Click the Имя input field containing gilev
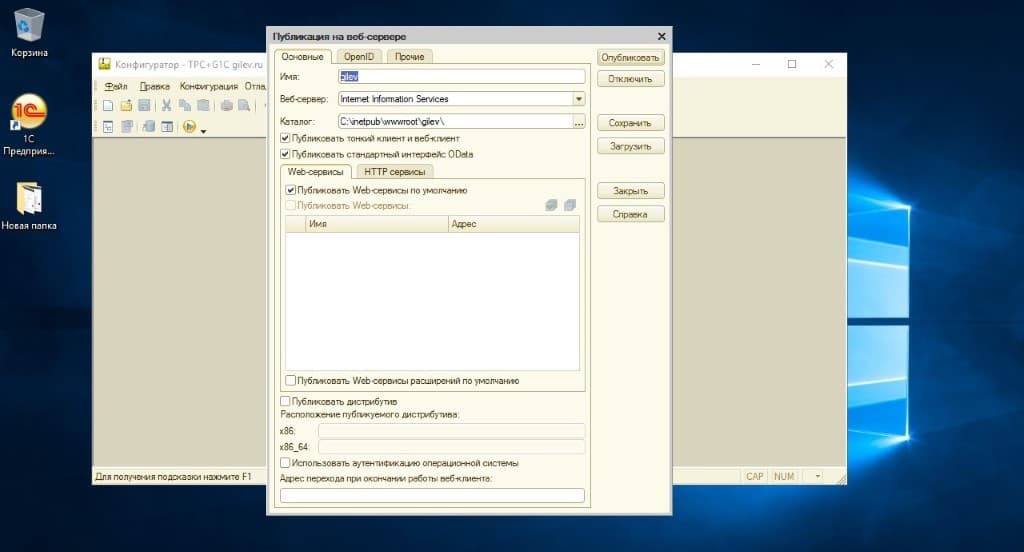Image resolution: width=1024 pixels, height=552 pixels. [461, 76]
